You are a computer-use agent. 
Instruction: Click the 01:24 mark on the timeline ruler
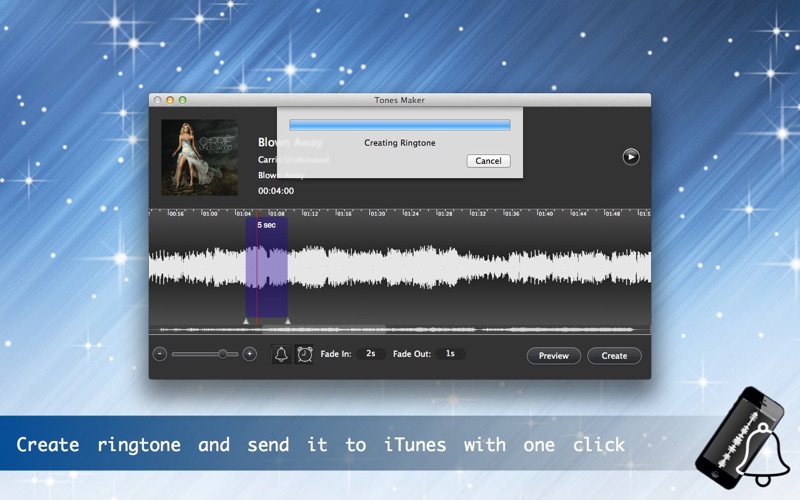[x=410, y=213]
